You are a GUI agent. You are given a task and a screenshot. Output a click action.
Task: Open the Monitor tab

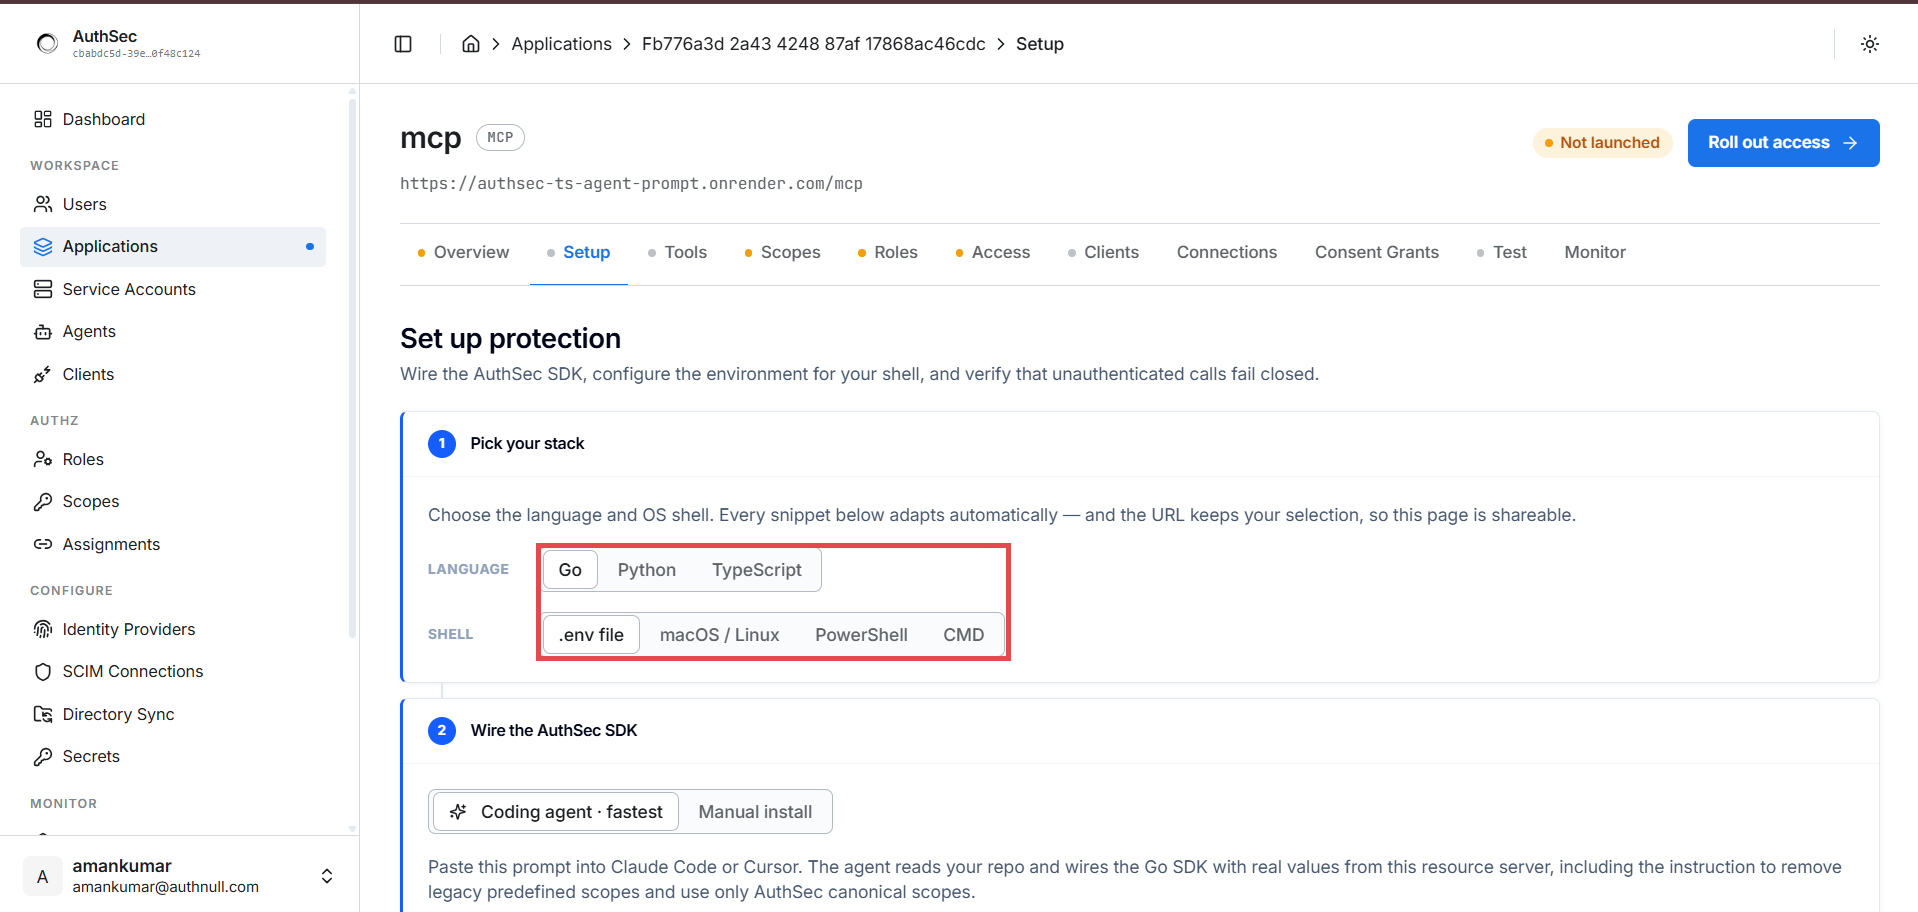click(1595, 253)
